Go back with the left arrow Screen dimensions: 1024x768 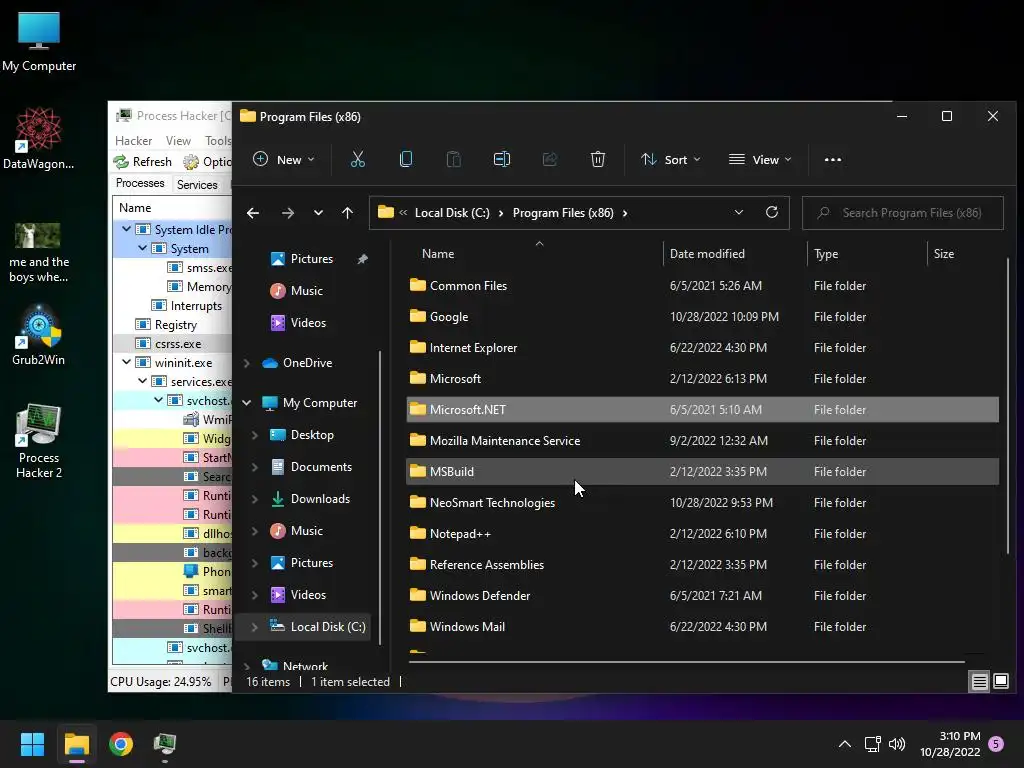coord(253,213)
